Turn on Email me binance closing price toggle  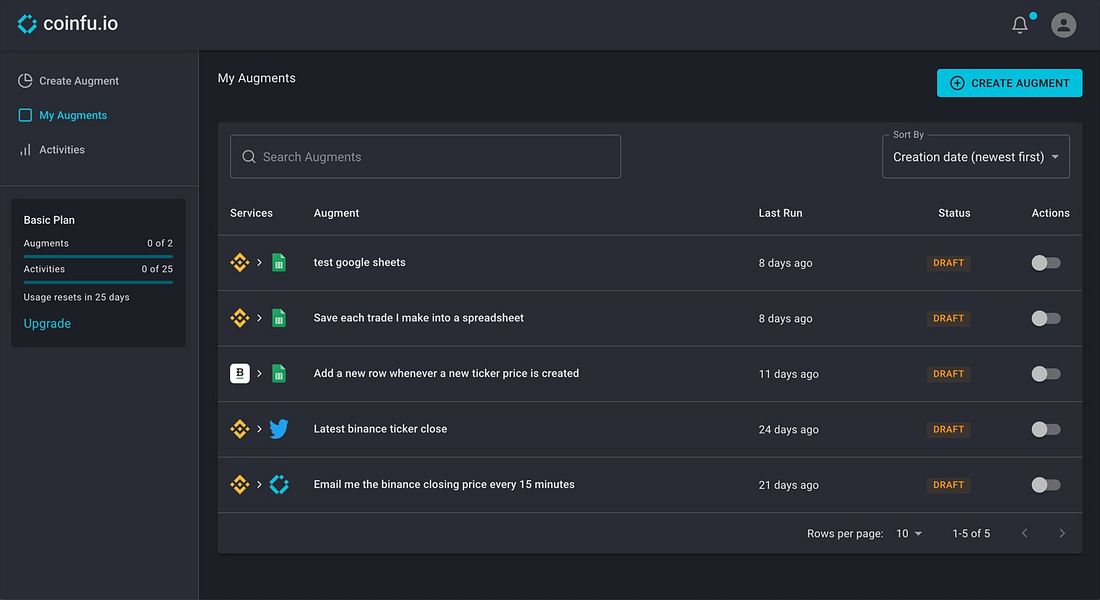[1045, 484]
